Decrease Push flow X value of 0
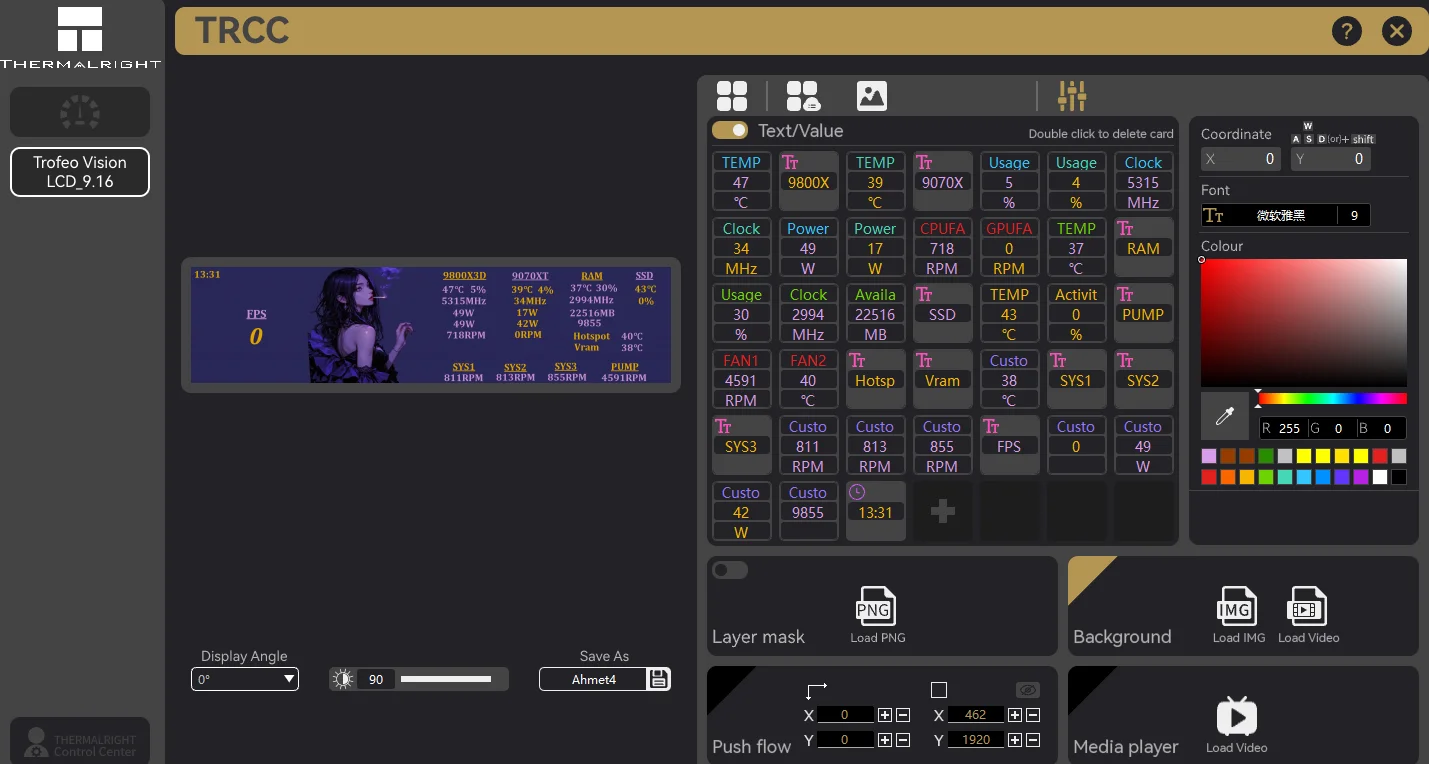The width and height of the screenshot is (1429, 764). point(903,715)
